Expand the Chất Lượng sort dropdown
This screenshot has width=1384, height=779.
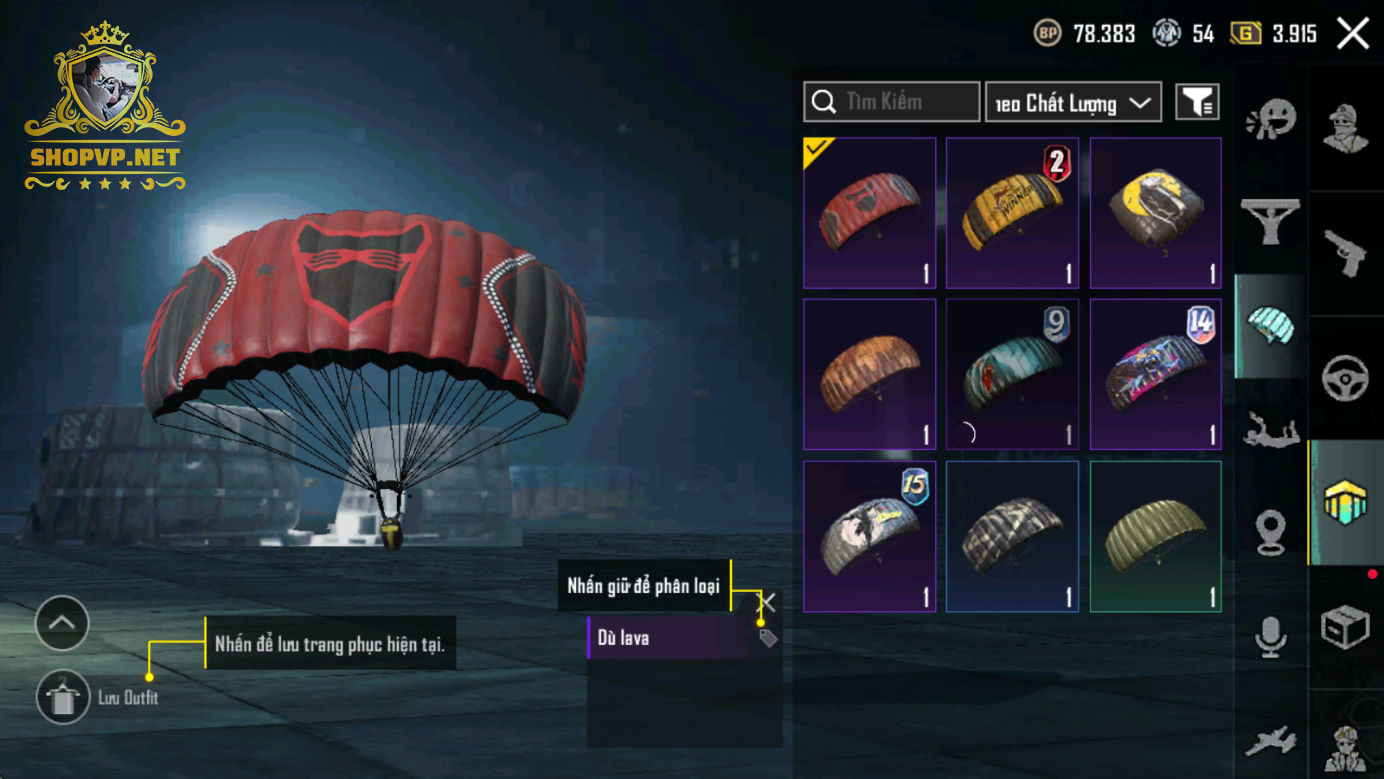pos(1073,102)
